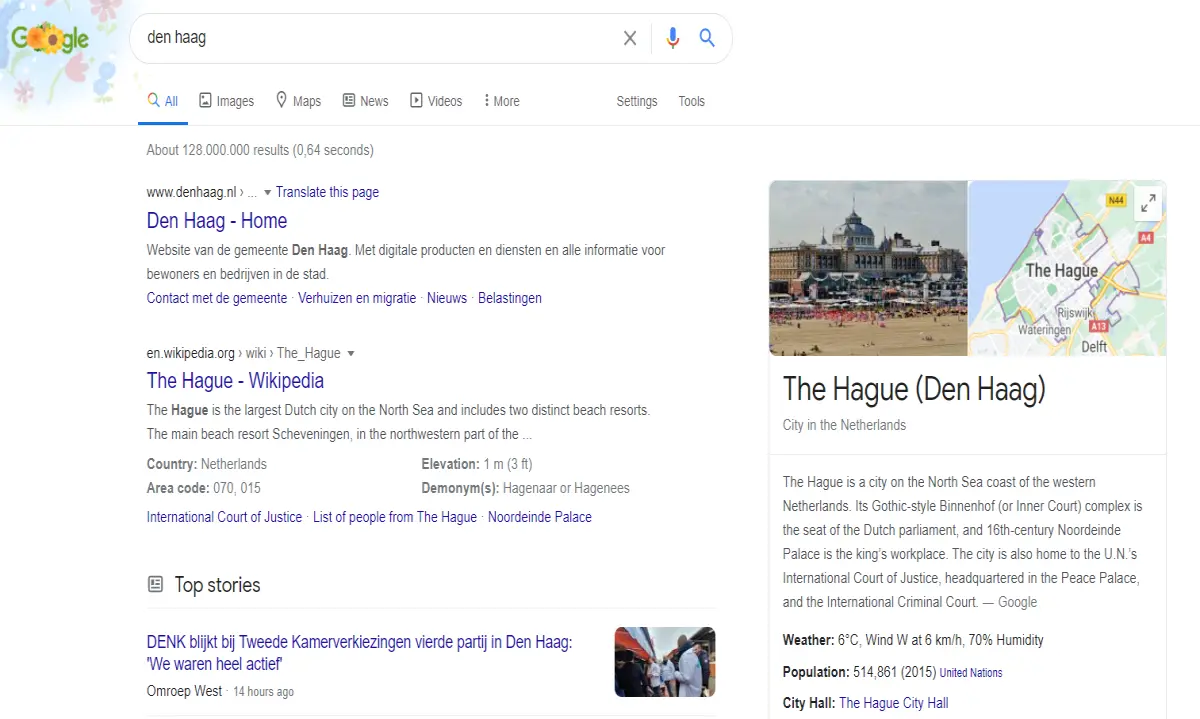Open Contact met de gemeente sitelink
Viewport: 1200px width, 719px height.
click(x=217, y=298)
